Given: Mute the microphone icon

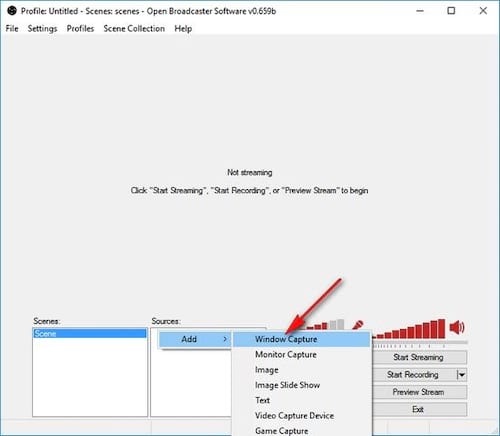Looking at the screenshot, I should click(x=358, y=325).
